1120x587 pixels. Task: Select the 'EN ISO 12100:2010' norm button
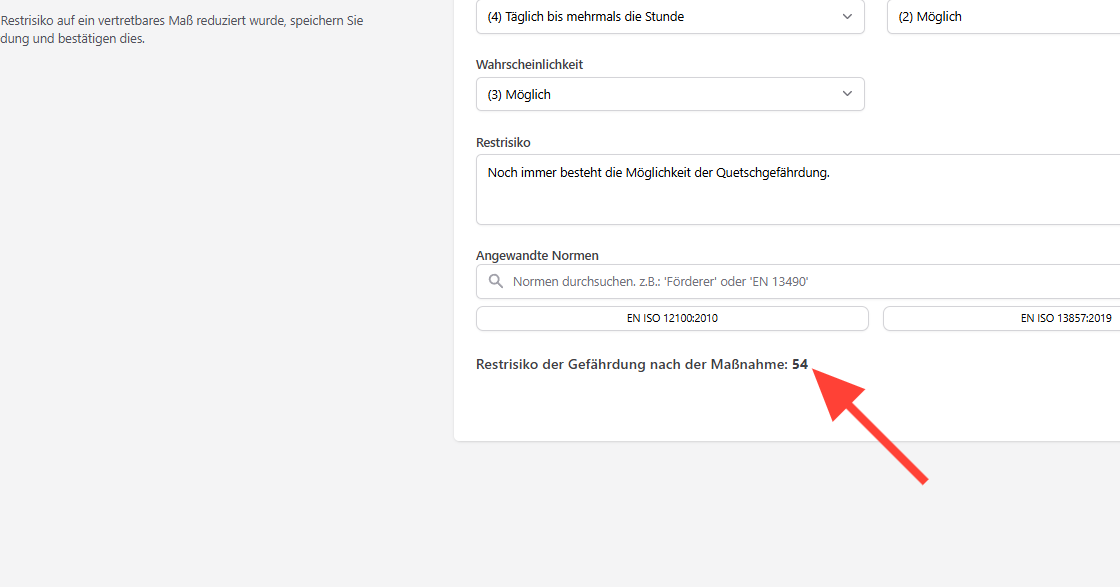point(672,318)
